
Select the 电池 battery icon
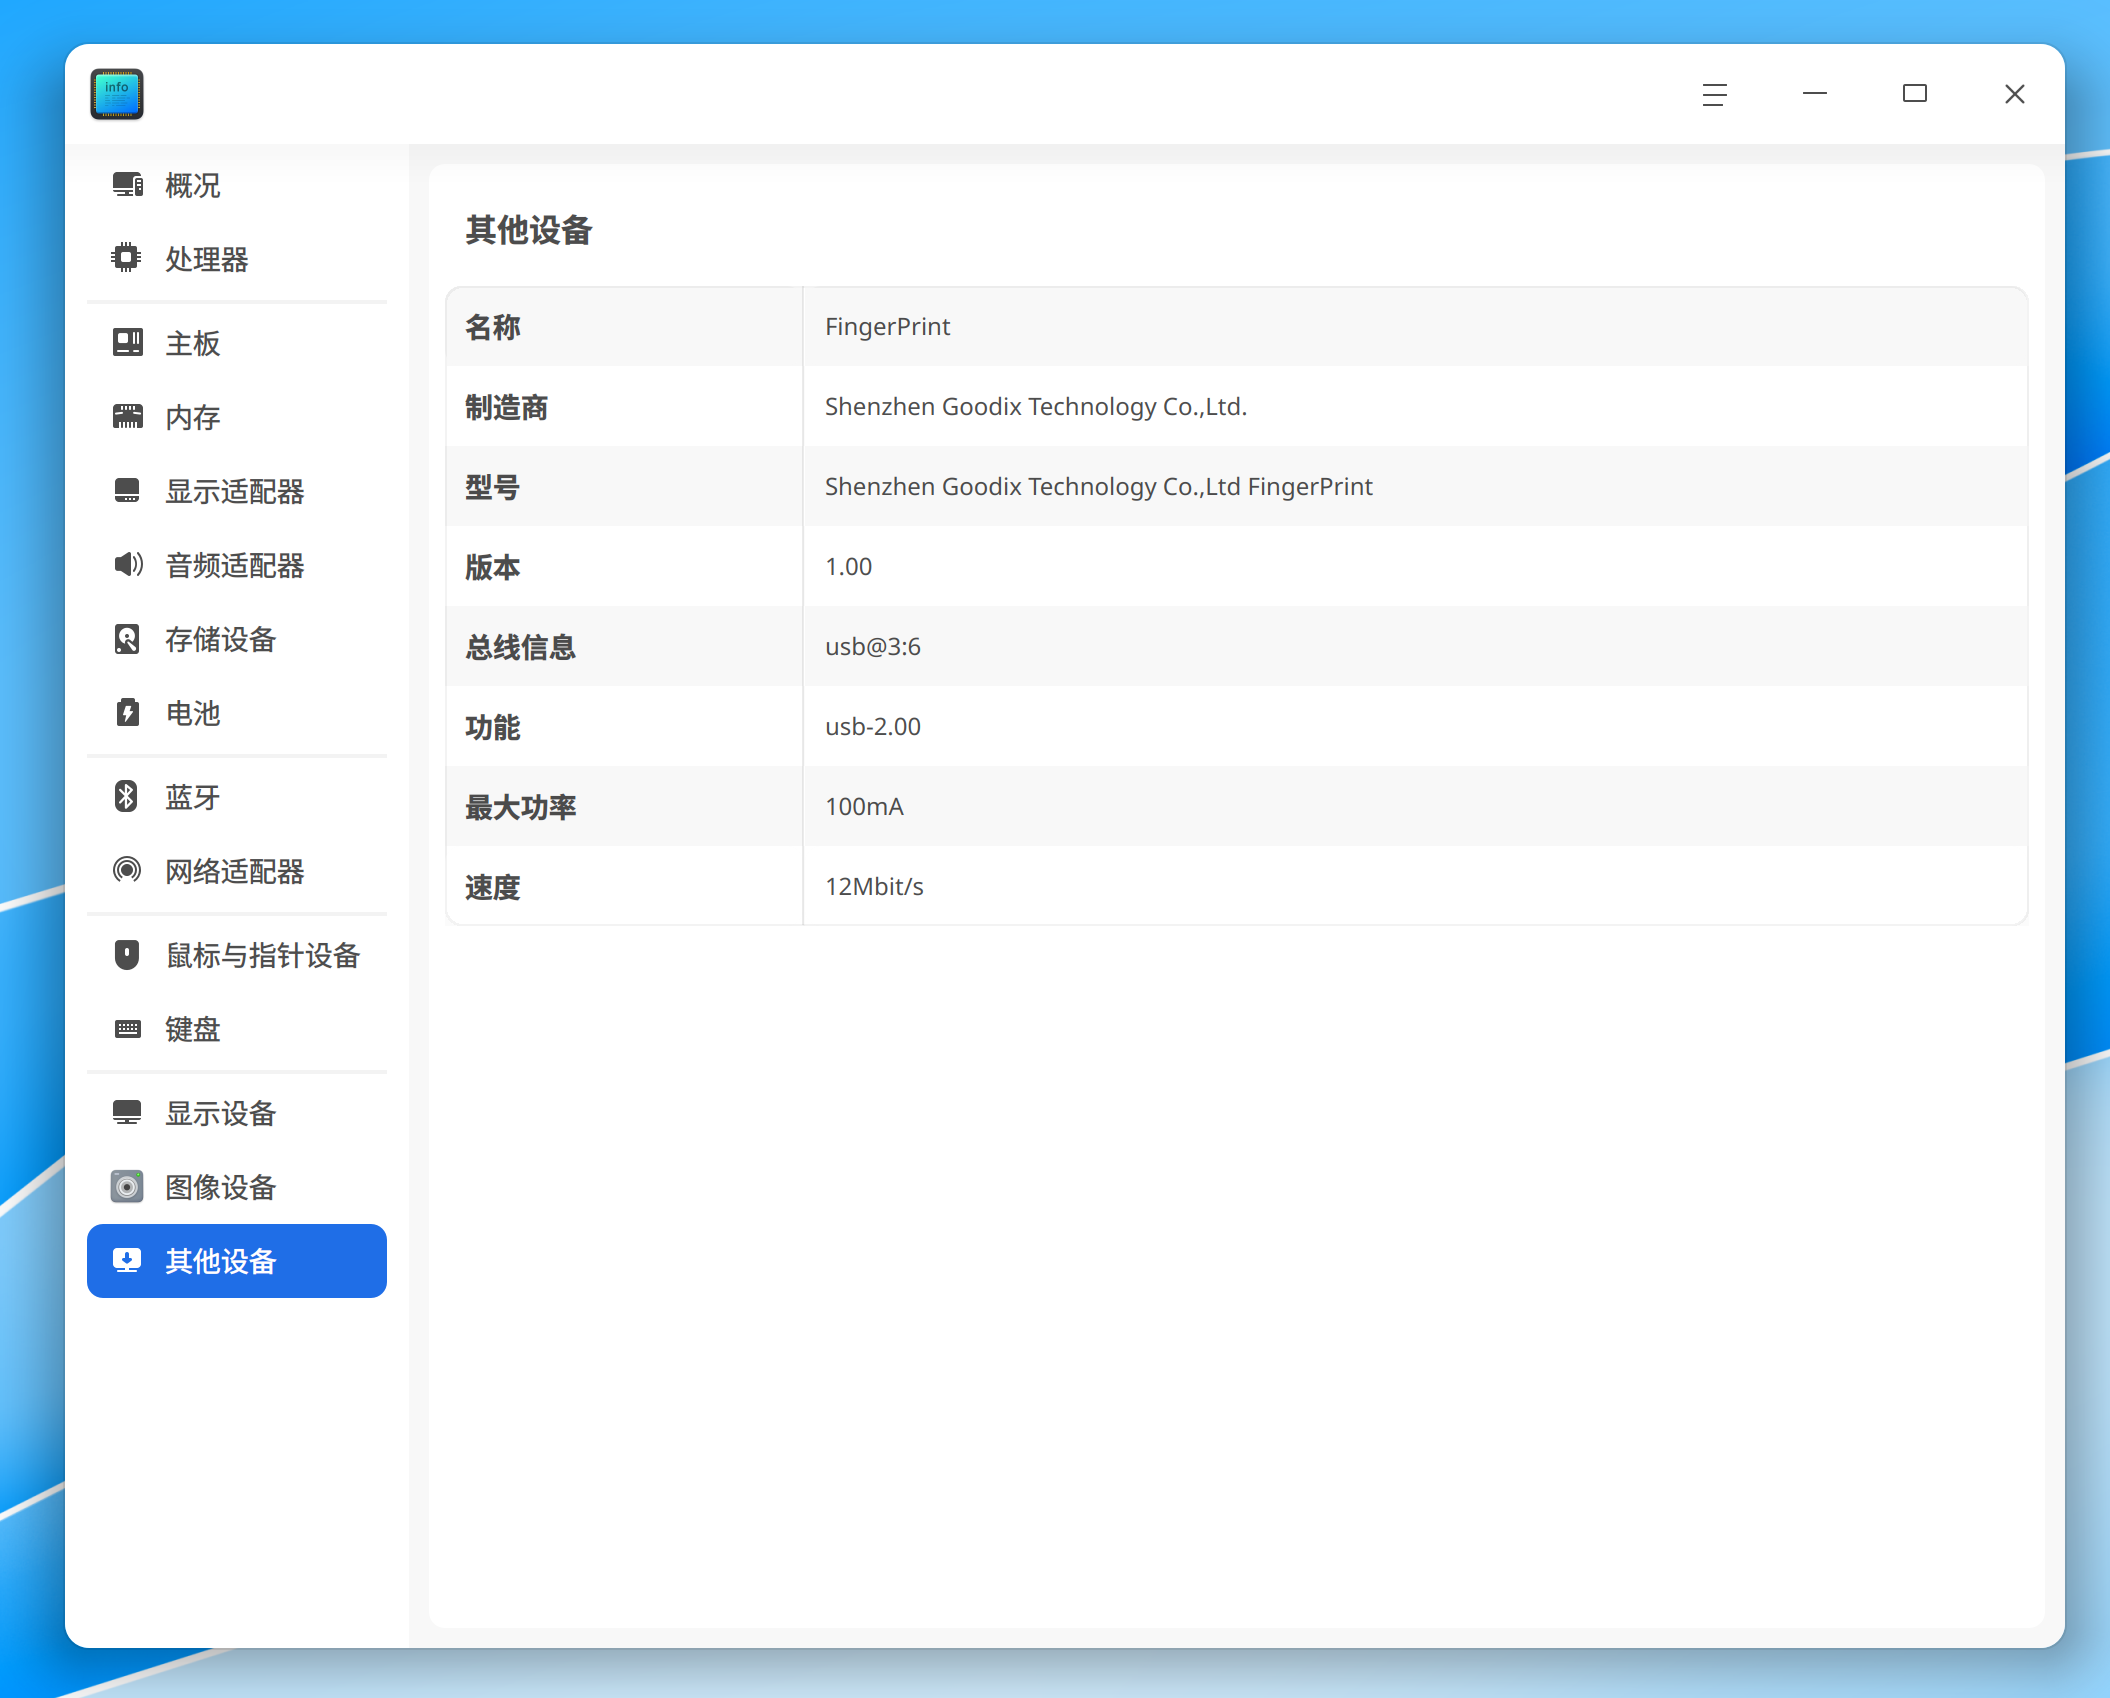pyautogui.click(x=127, y=712)
